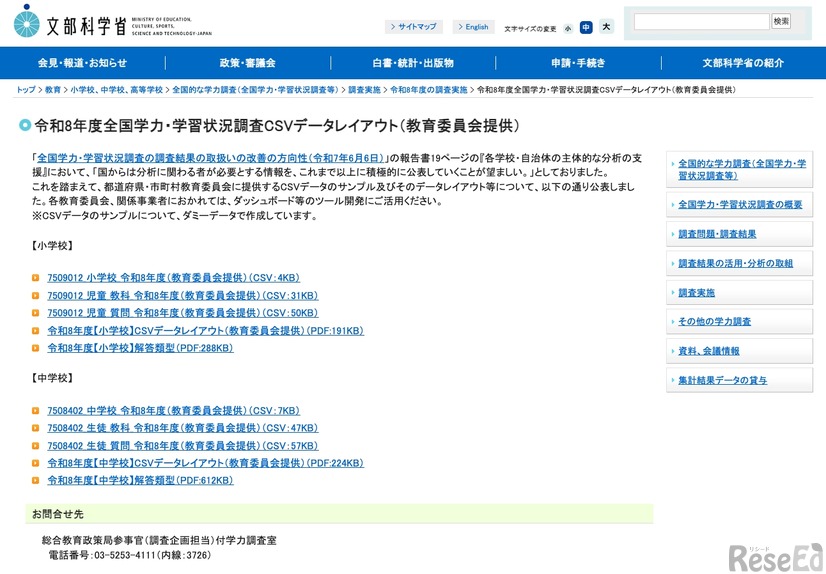Image resolution: width=826 pixels, height=574 pixels.
Task: Set font size to medium (中)
Action: point(586,27)
